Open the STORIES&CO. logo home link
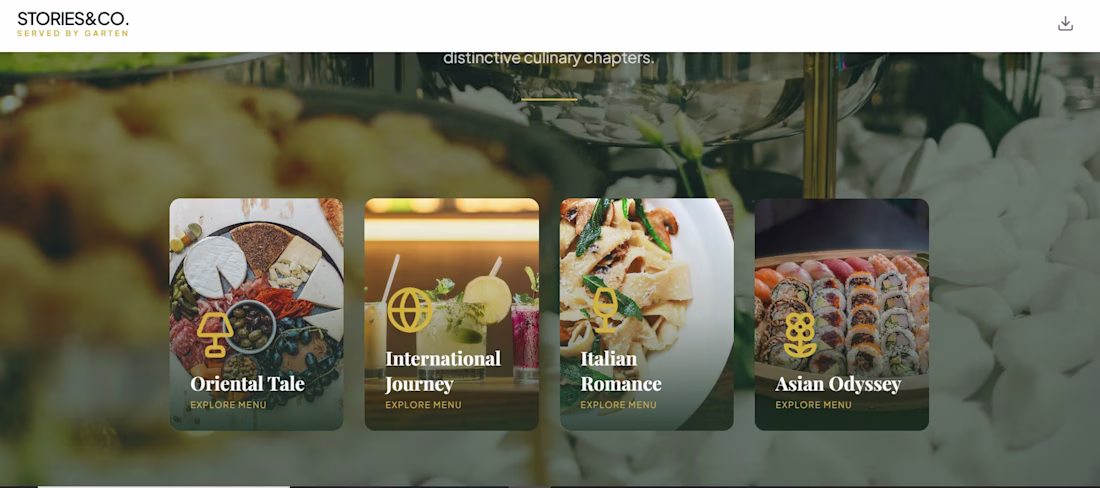Screen dimensions: 1100x488 [x=73, y=19]
